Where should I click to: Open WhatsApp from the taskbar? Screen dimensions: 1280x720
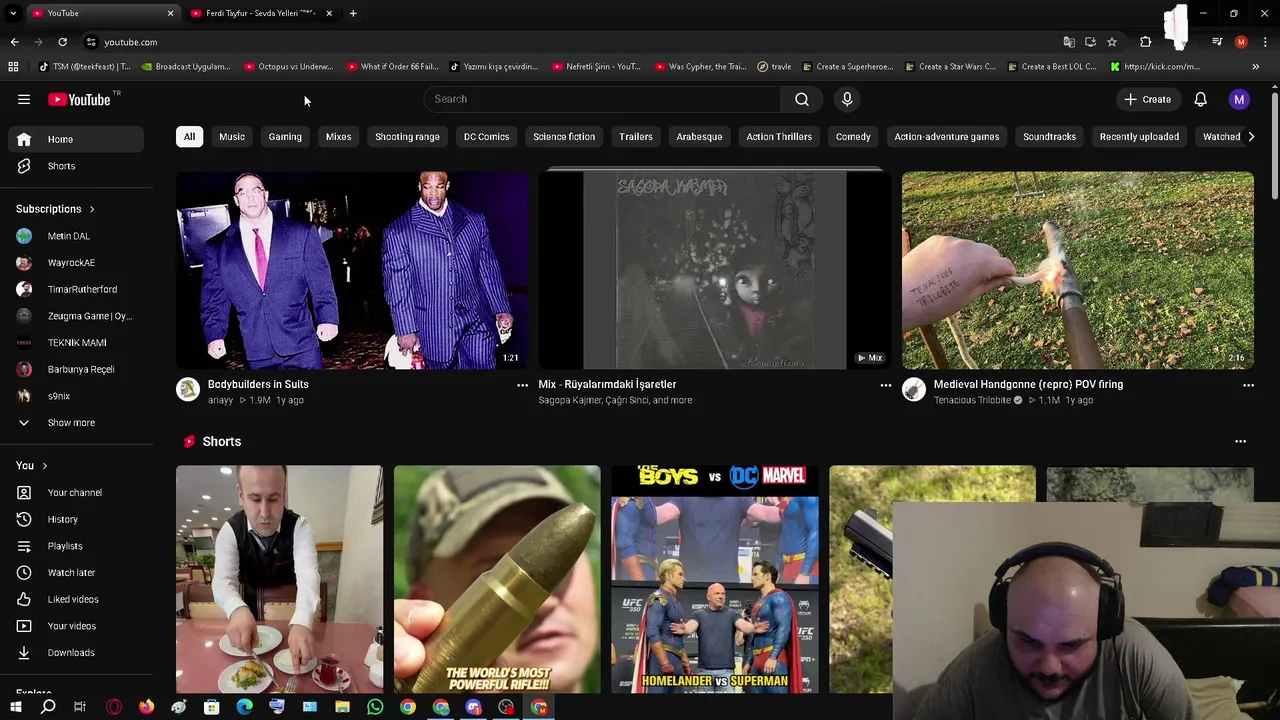click(375, 707)
